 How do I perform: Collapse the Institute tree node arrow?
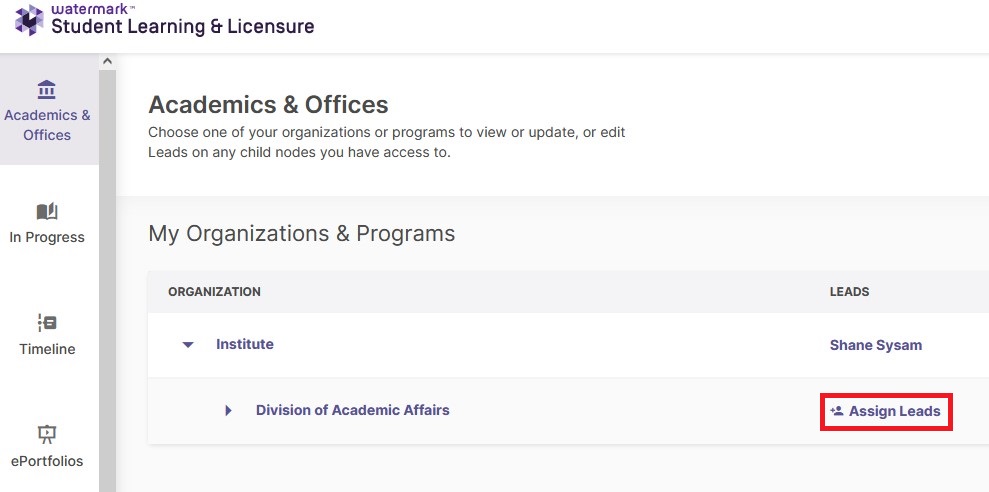click(188, 345)
